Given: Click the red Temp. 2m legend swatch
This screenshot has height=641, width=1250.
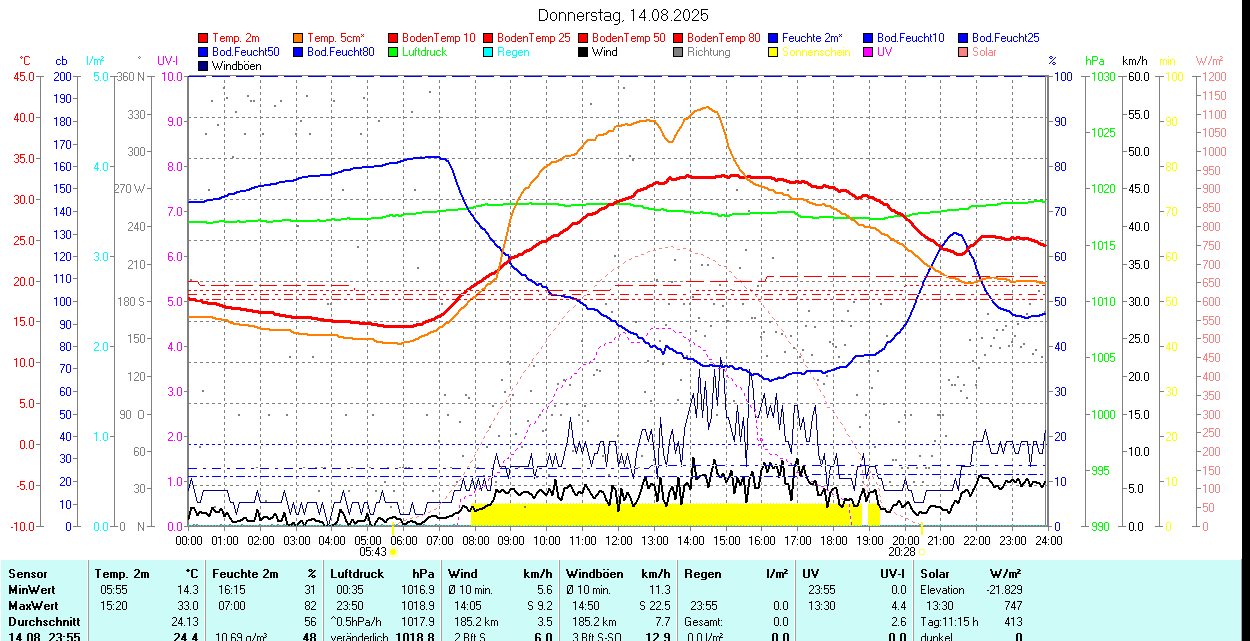Looking at the screenshot, I should click(x=204, y=38).
